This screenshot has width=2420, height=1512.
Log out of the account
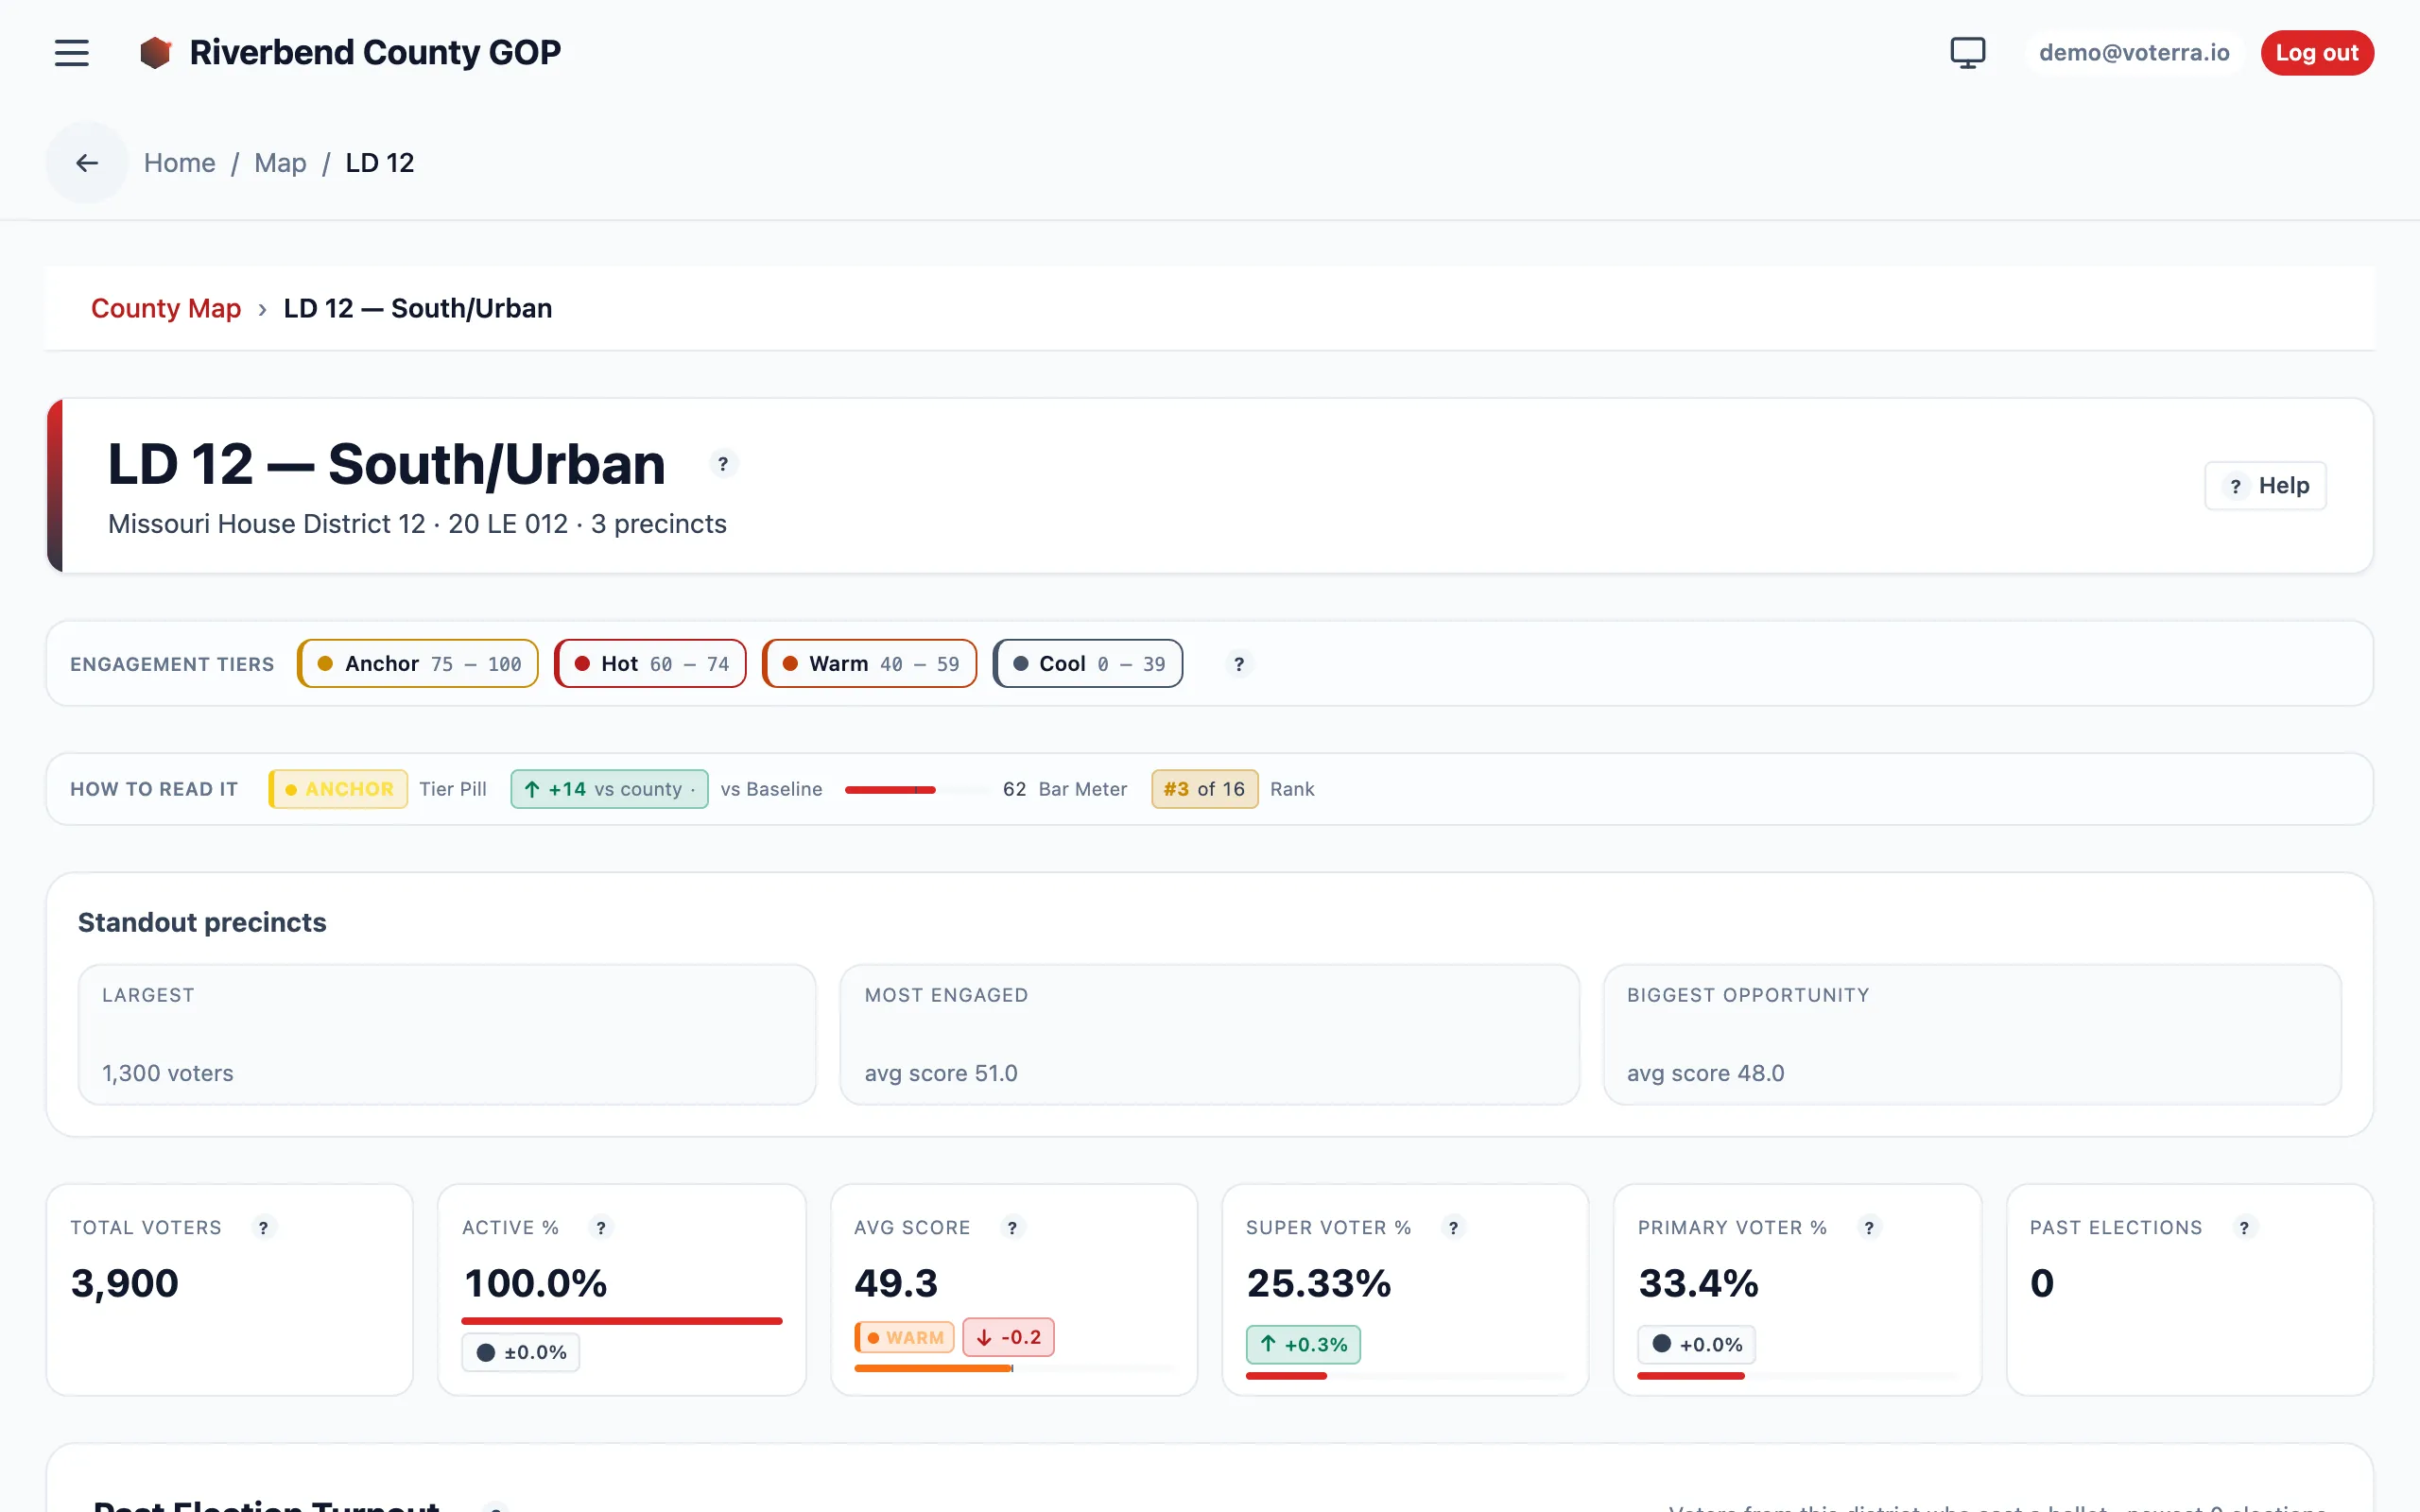(2317, 52)
